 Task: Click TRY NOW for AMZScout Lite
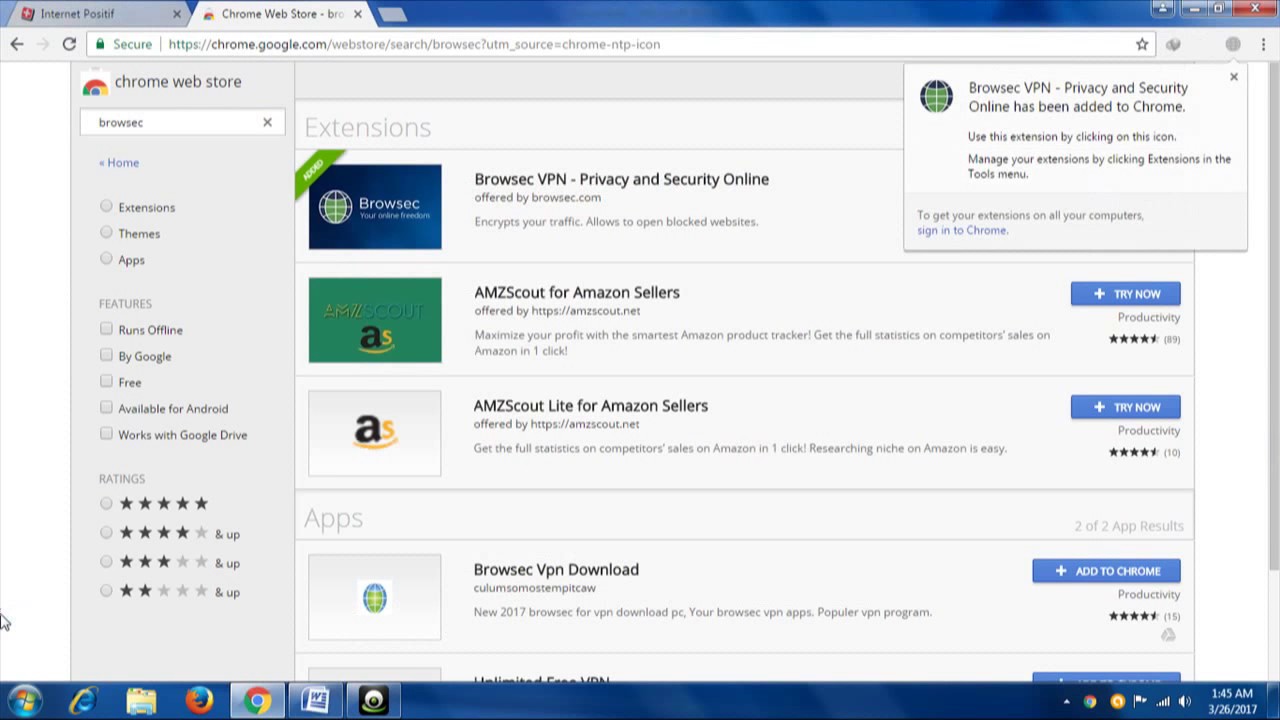pyautogui.click(x=1125, y=407)
